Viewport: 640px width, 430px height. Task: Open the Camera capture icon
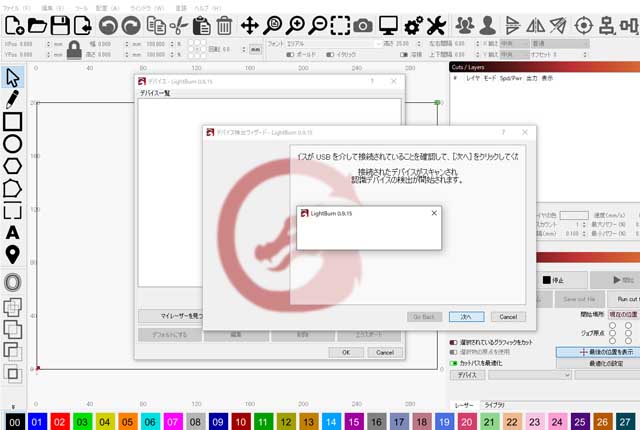point(363,26)
